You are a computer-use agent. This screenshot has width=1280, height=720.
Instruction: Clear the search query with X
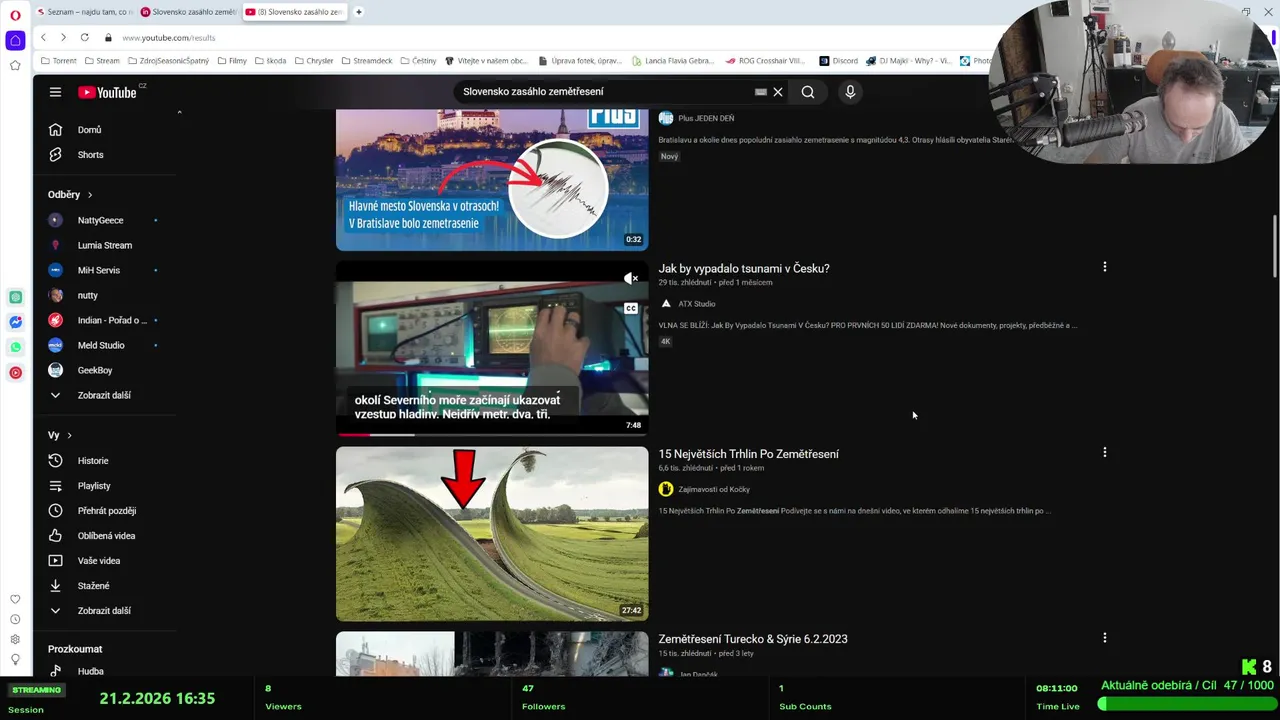click(778, 92)
